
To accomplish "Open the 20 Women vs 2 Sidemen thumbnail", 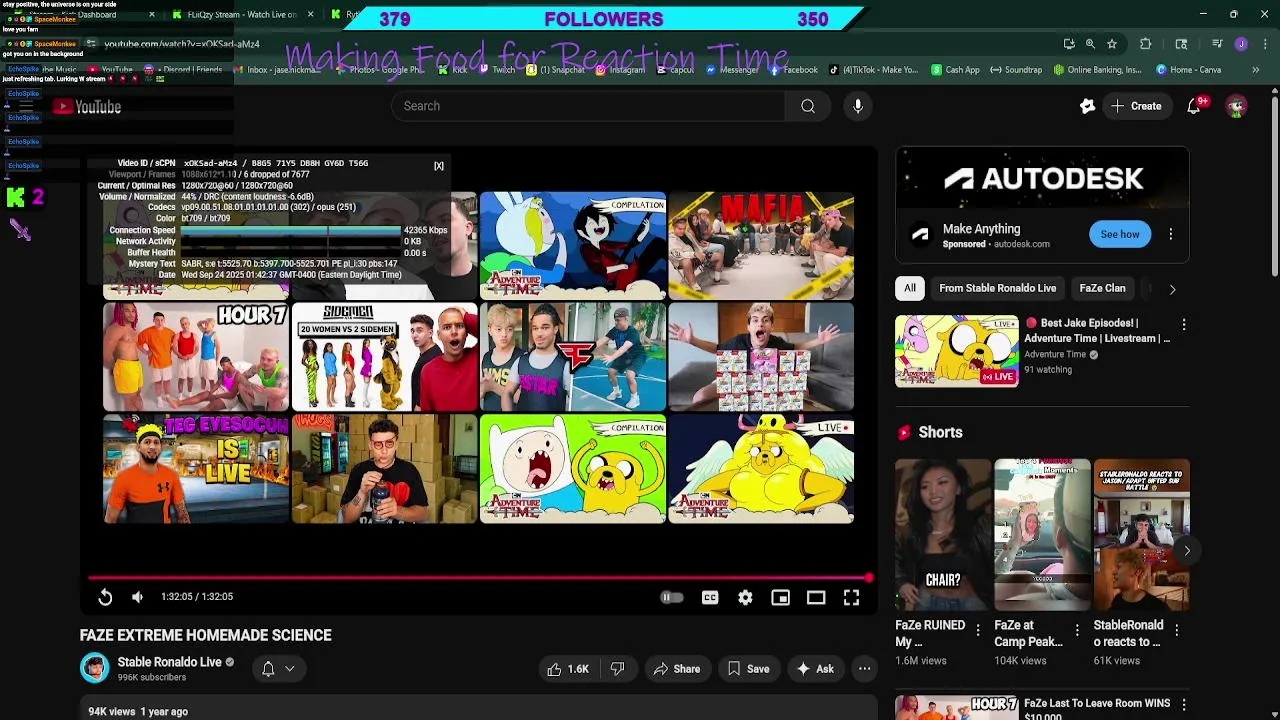I will 385,357.
